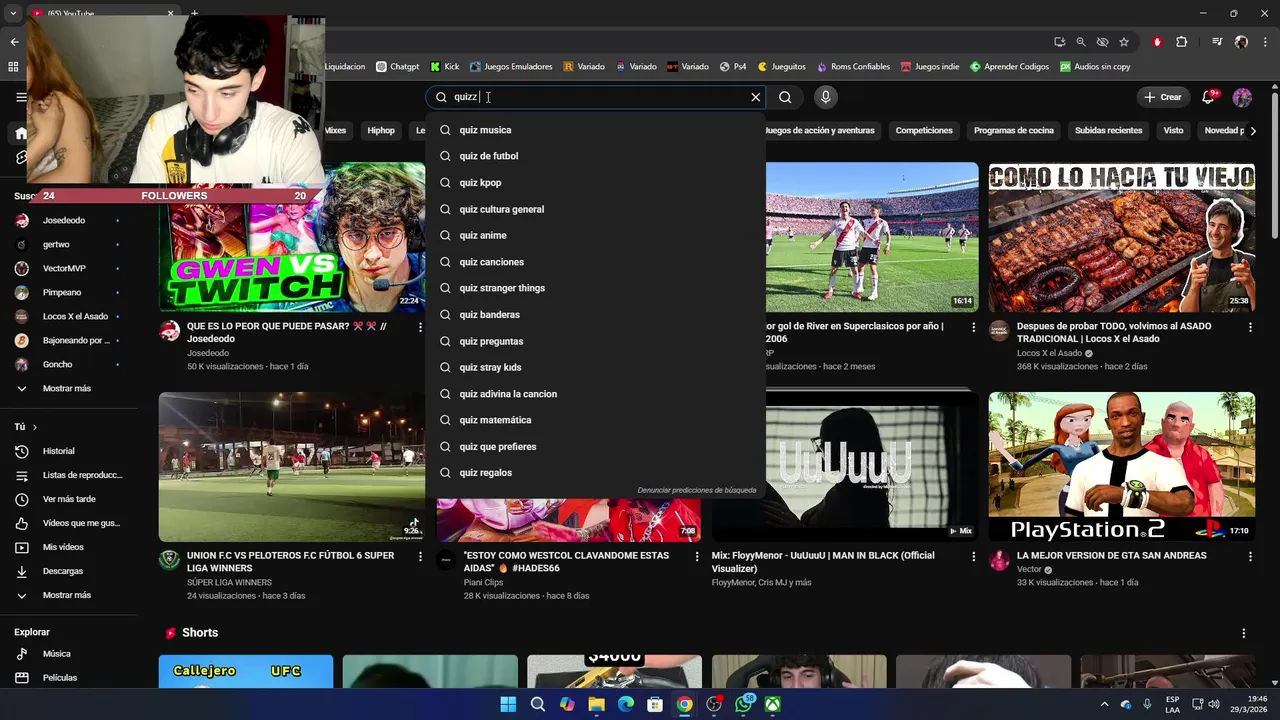Screen dimensions: 1280x720
Task: Click the zoom magnifier in the address bar
Action: (1081, 42)
